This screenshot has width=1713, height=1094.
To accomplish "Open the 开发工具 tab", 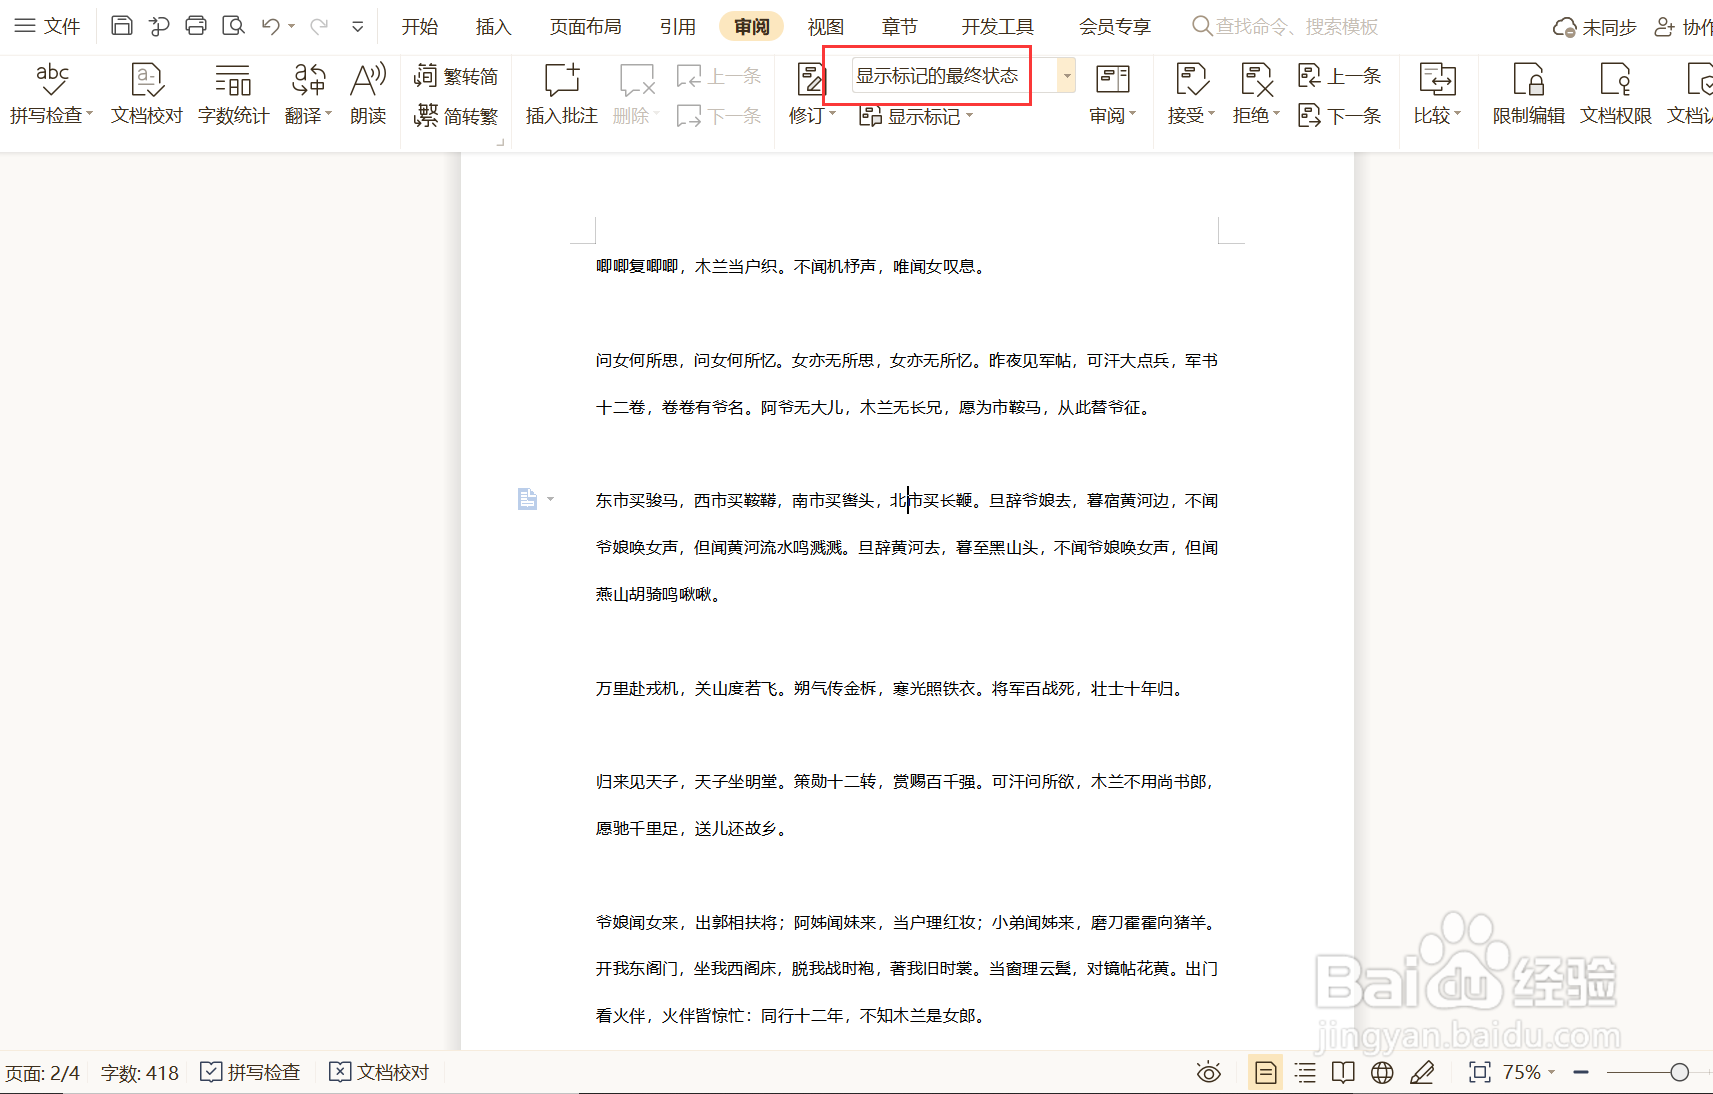I will tap(997, 27).
